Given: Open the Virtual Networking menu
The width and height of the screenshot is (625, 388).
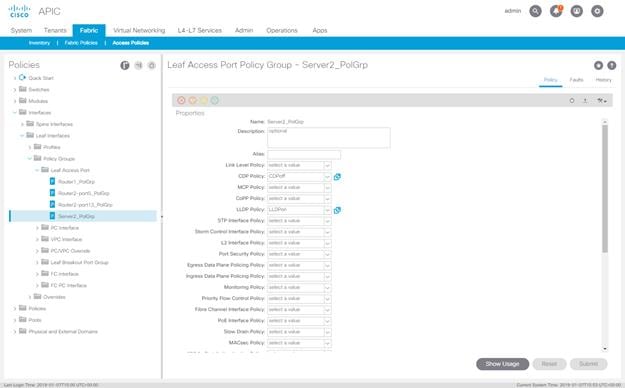Looking at the screenshot, I should click(x=139, y=30).
